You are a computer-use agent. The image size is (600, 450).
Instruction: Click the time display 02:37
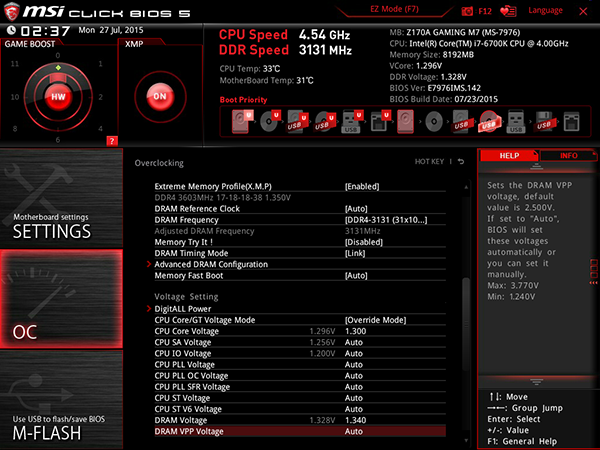point(45,31)
